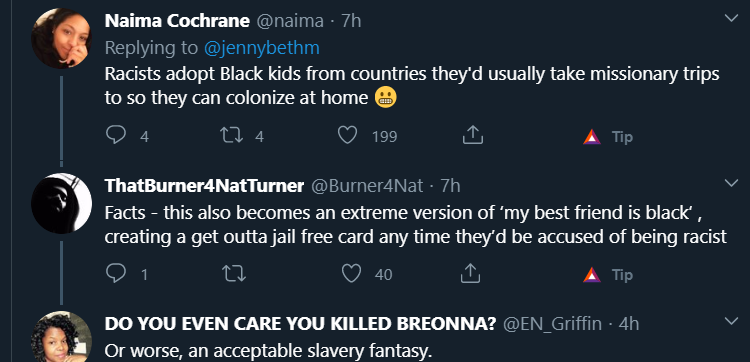Reply to Naima Cochrane's tweet

coord(115,135)
